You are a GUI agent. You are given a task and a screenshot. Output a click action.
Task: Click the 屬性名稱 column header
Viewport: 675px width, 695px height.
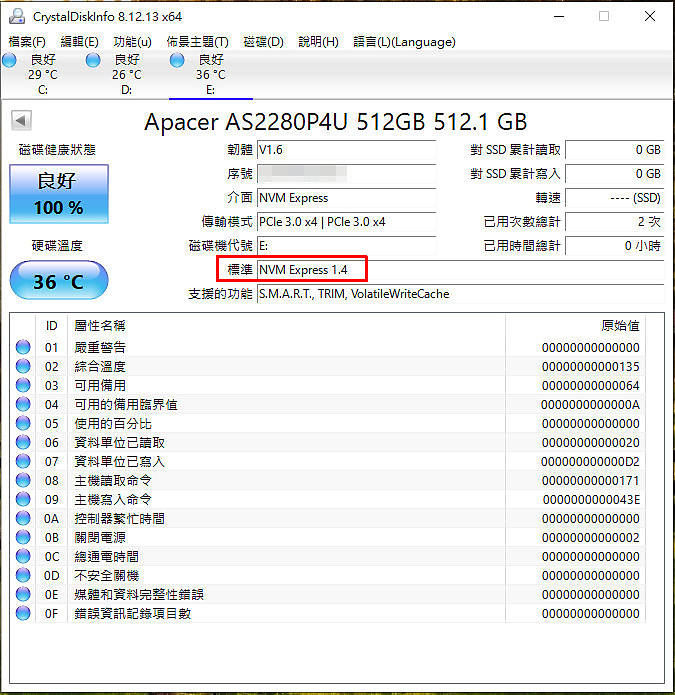[x=286, y=326]
